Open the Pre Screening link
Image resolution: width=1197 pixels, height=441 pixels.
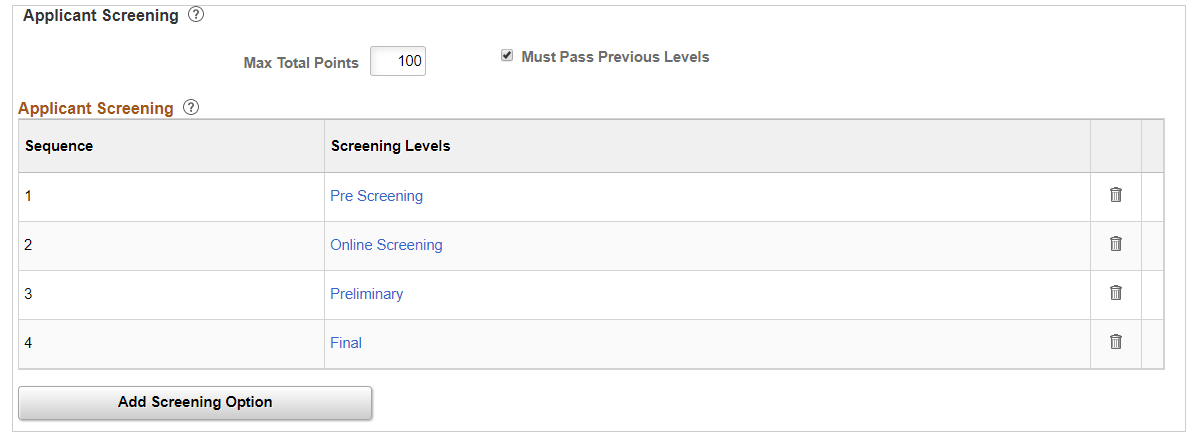(376, 196)
